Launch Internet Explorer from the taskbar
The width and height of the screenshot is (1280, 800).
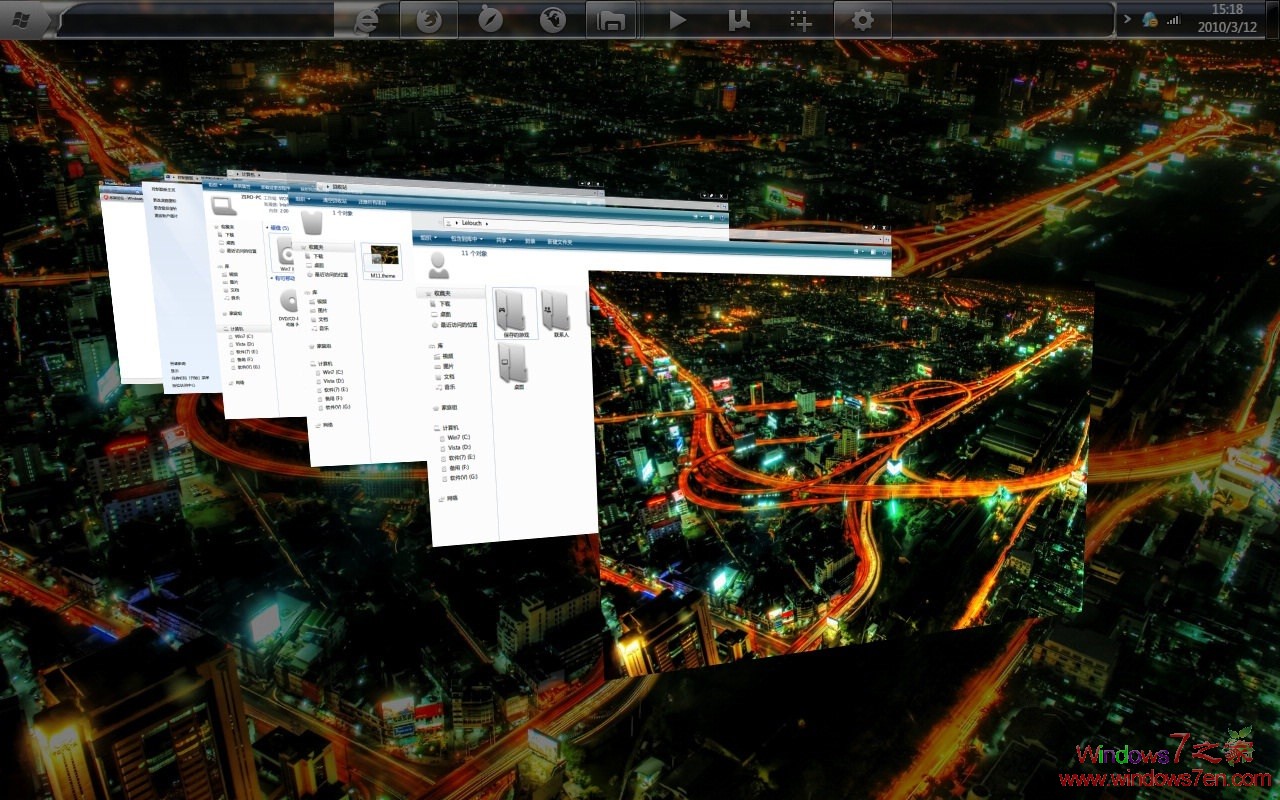tap(369, 20)
